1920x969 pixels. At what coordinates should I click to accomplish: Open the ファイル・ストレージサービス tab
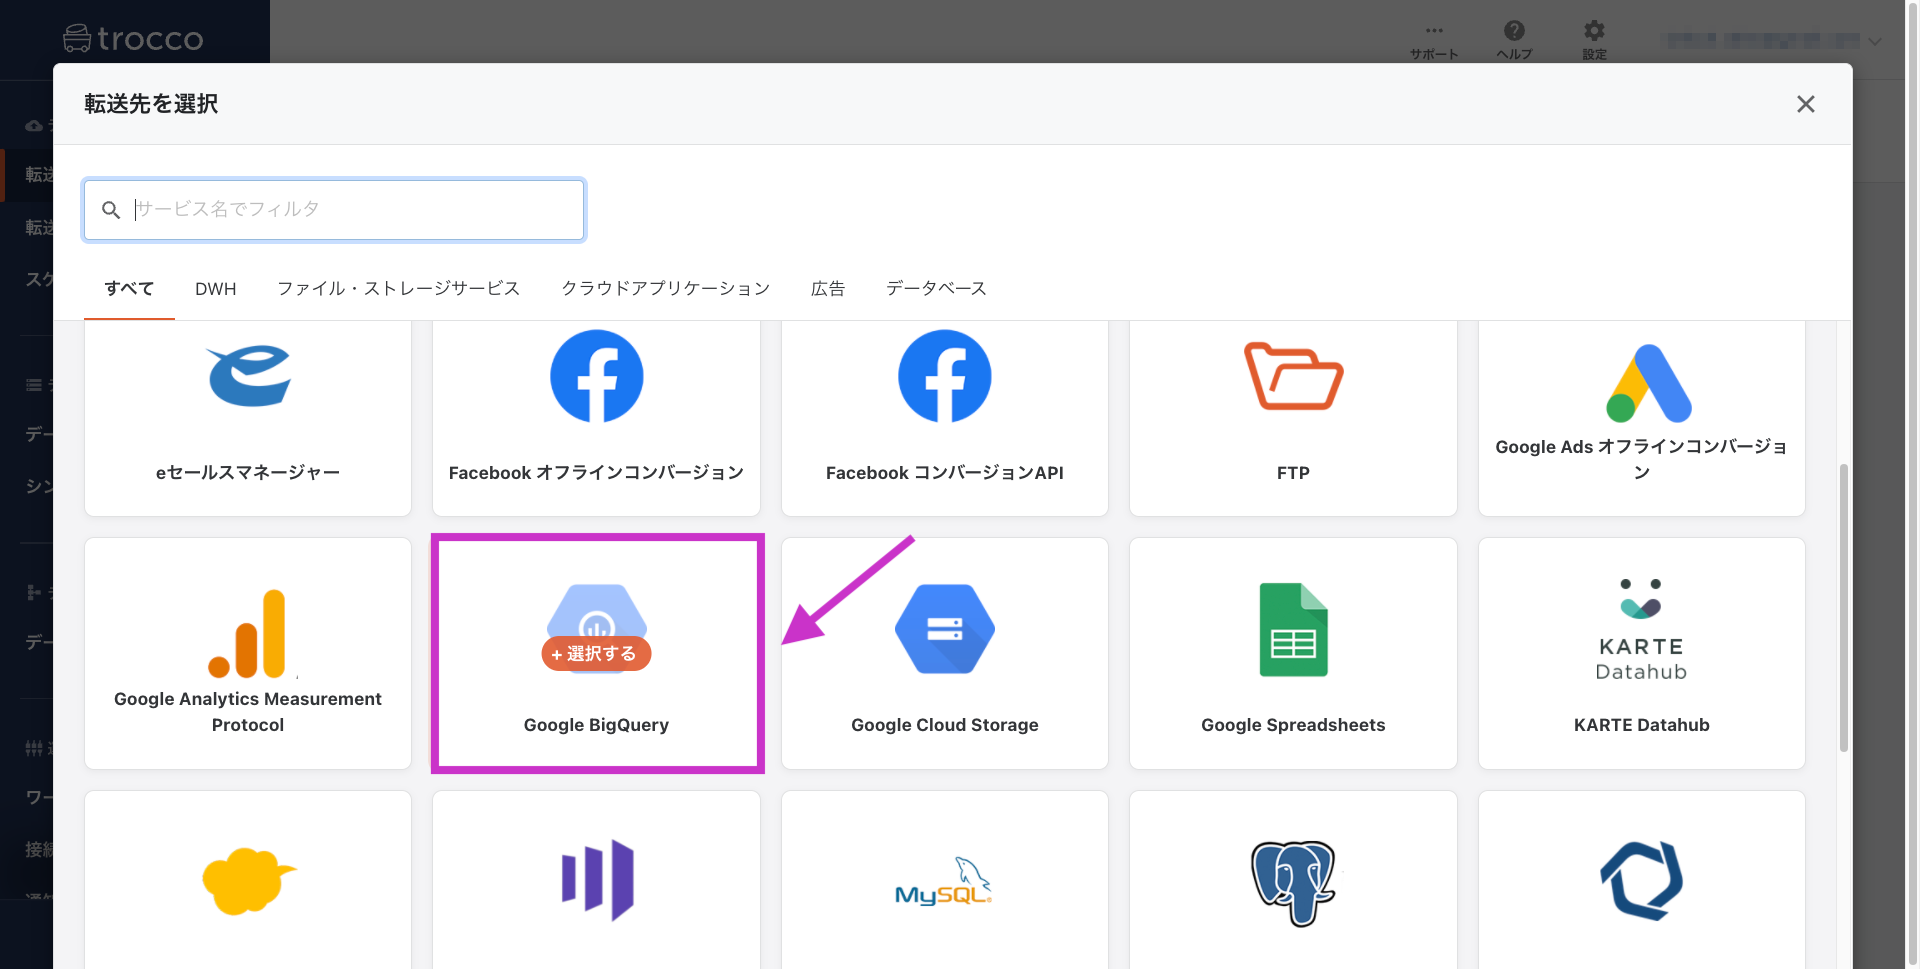click(x=398, y=289)
